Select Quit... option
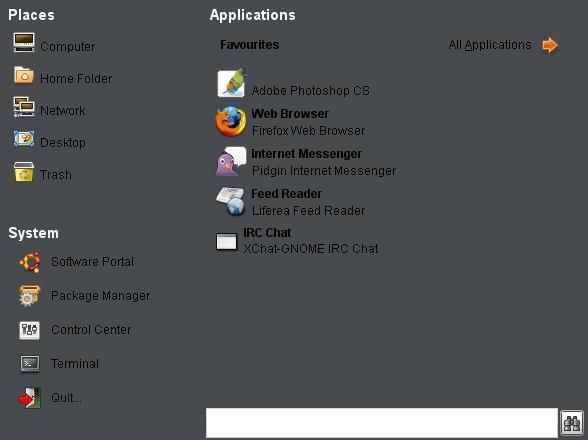This screenshot has height=440, width=588. (x=66, y=398)
